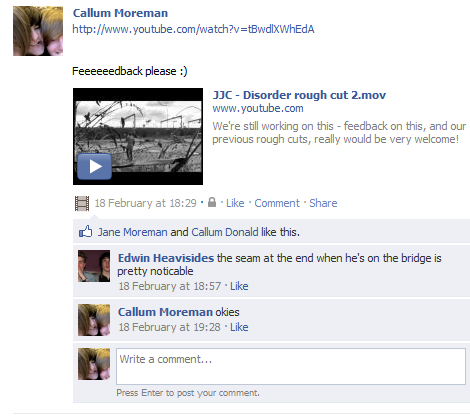Image resolution: width=470 pixels, height=417 pixels.
Task: Like Callum Moreman's okies comment
Action: pos(239,327)
